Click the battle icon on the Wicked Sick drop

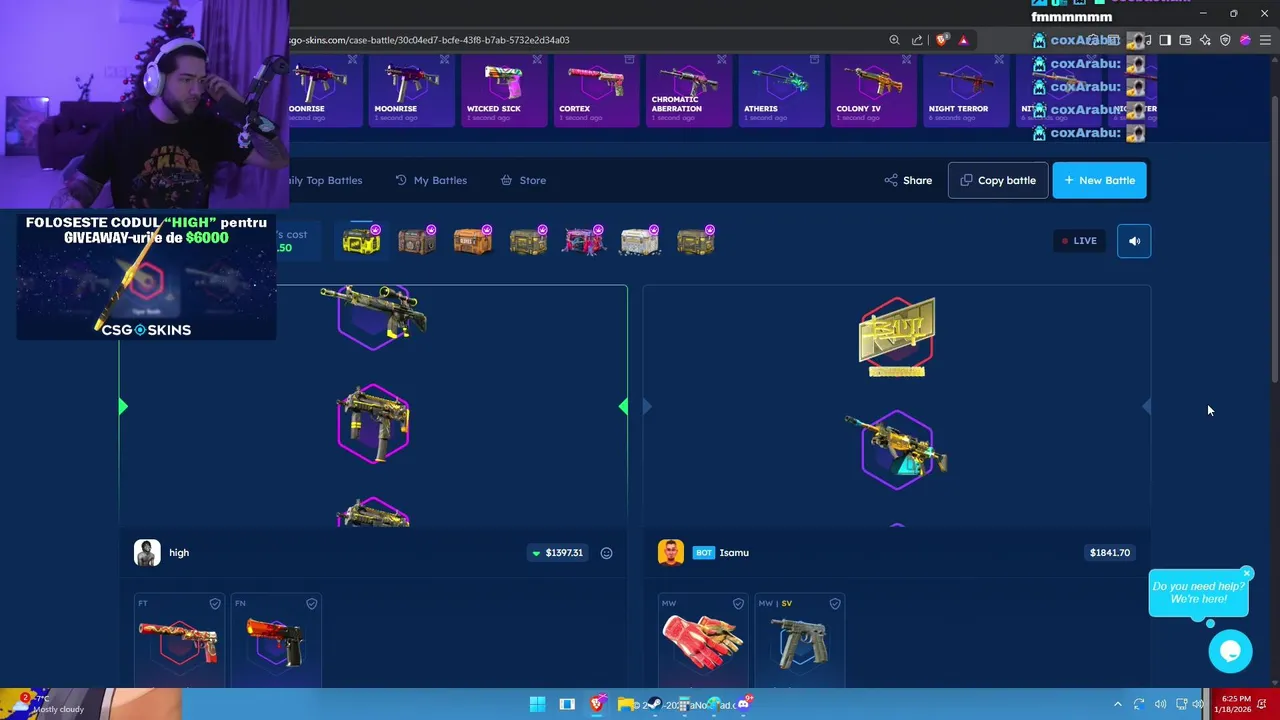click(537, 60)
